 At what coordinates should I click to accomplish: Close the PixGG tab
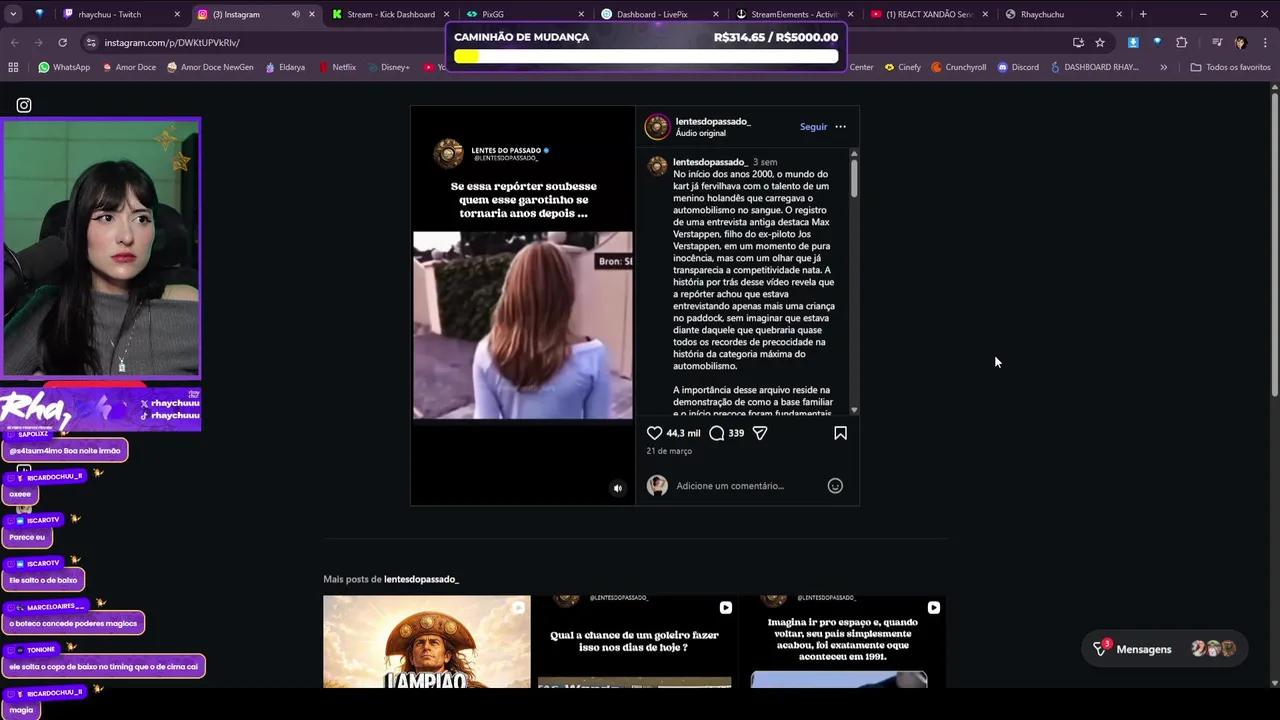pyautogui.click(x=581, y=14)
